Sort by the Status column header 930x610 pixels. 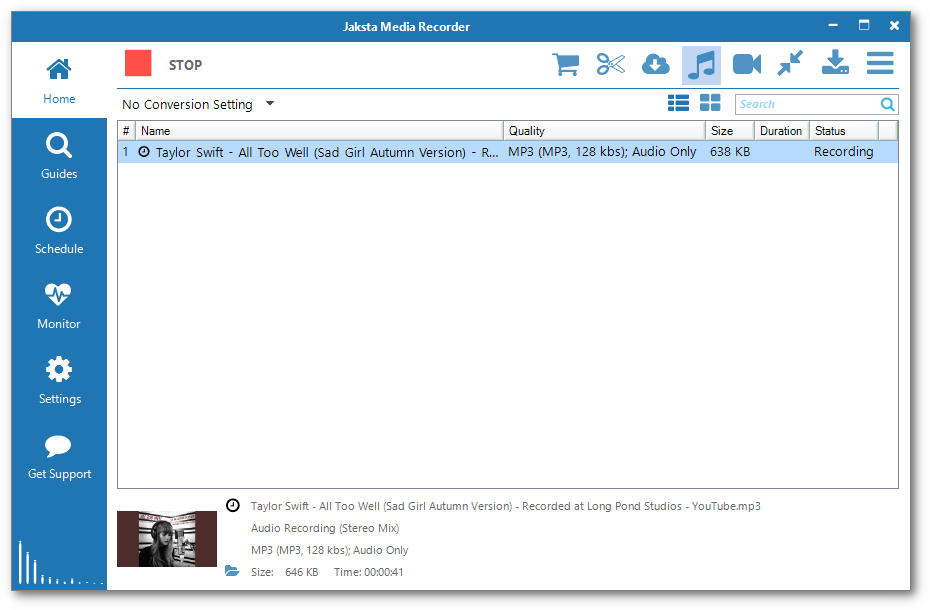click(843, 131)
